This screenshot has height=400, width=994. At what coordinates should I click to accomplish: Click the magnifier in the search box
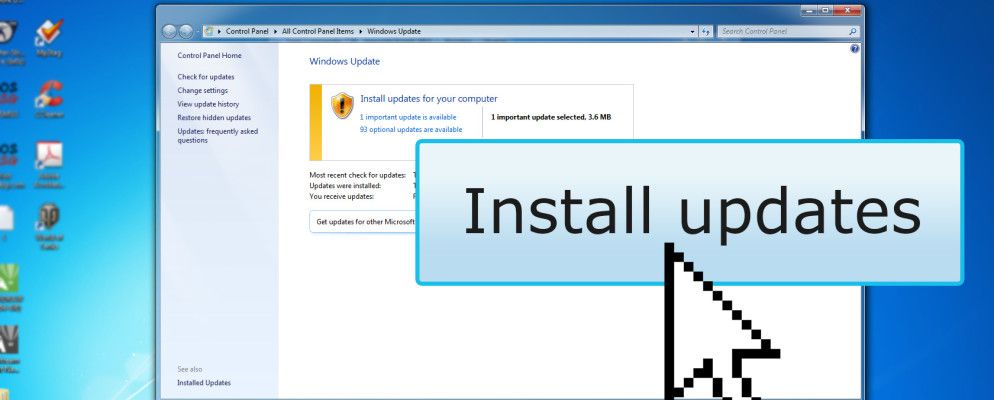[x=853, y=31]
